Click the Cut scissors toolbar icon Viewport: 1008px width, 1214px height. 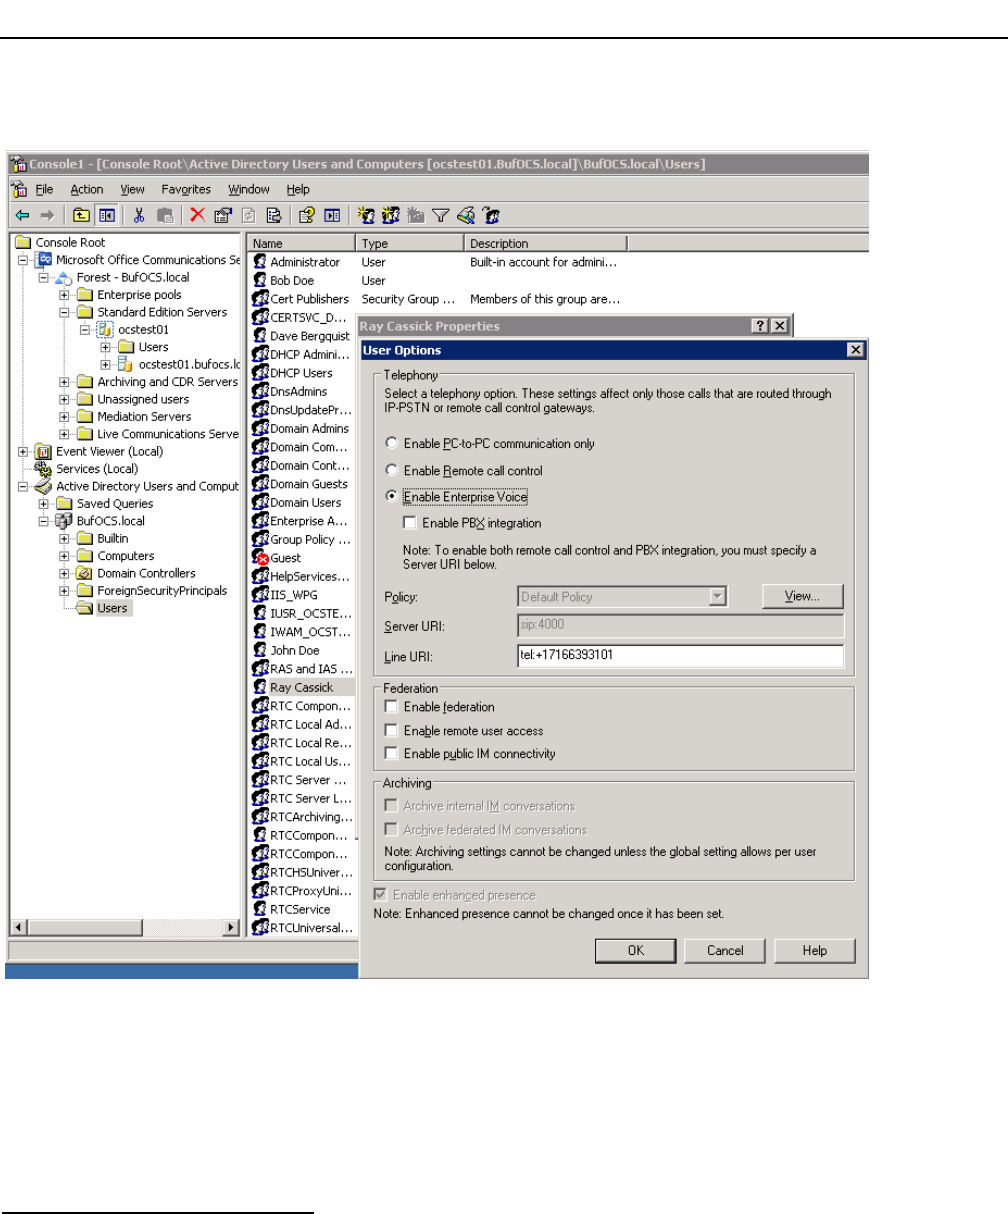(x=140, y=215)
